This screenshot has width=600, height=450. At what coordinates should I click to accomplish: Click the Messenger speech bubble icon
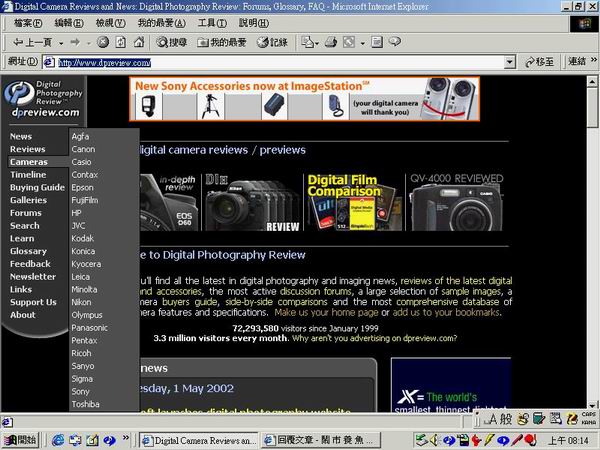click(395, 41)
